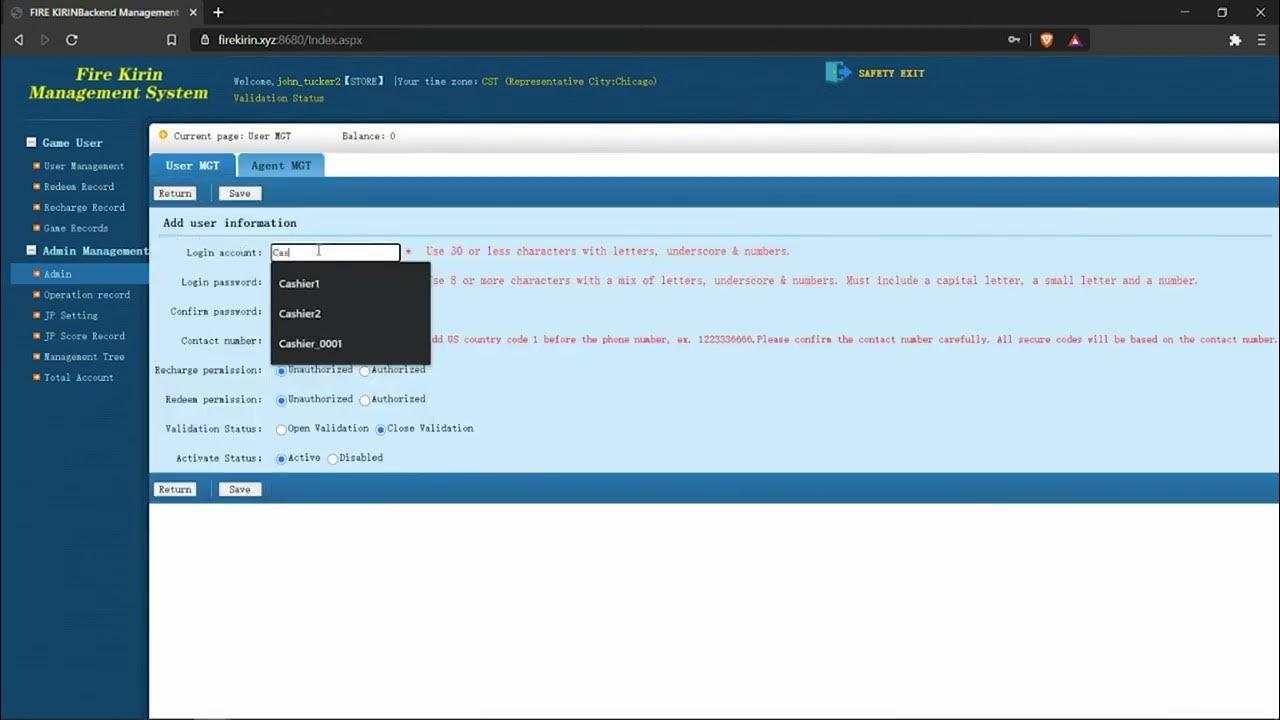Collapse the Admin Management section
The image size is (1280, 720).
(x=31, y=251)
